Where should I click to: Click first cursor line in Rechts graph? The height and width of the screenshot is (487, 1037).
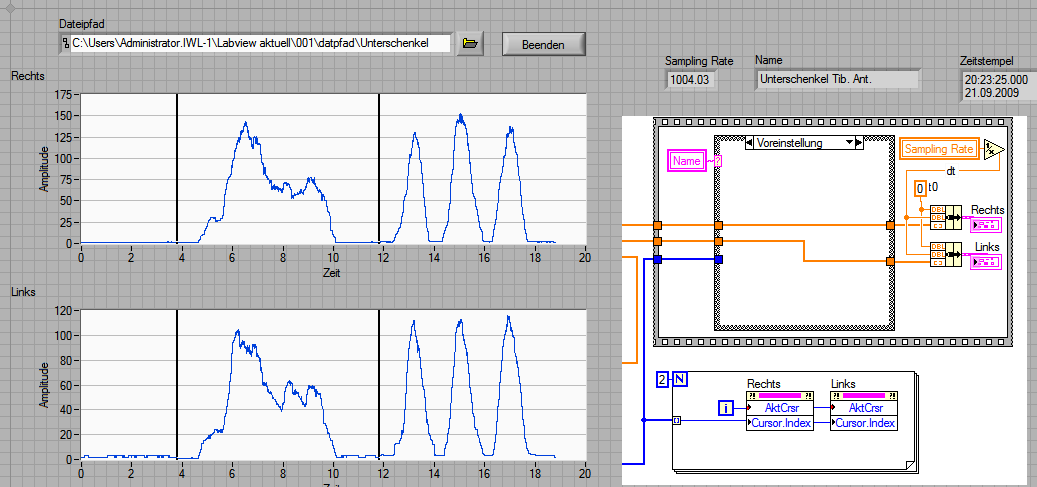point(177,169)
